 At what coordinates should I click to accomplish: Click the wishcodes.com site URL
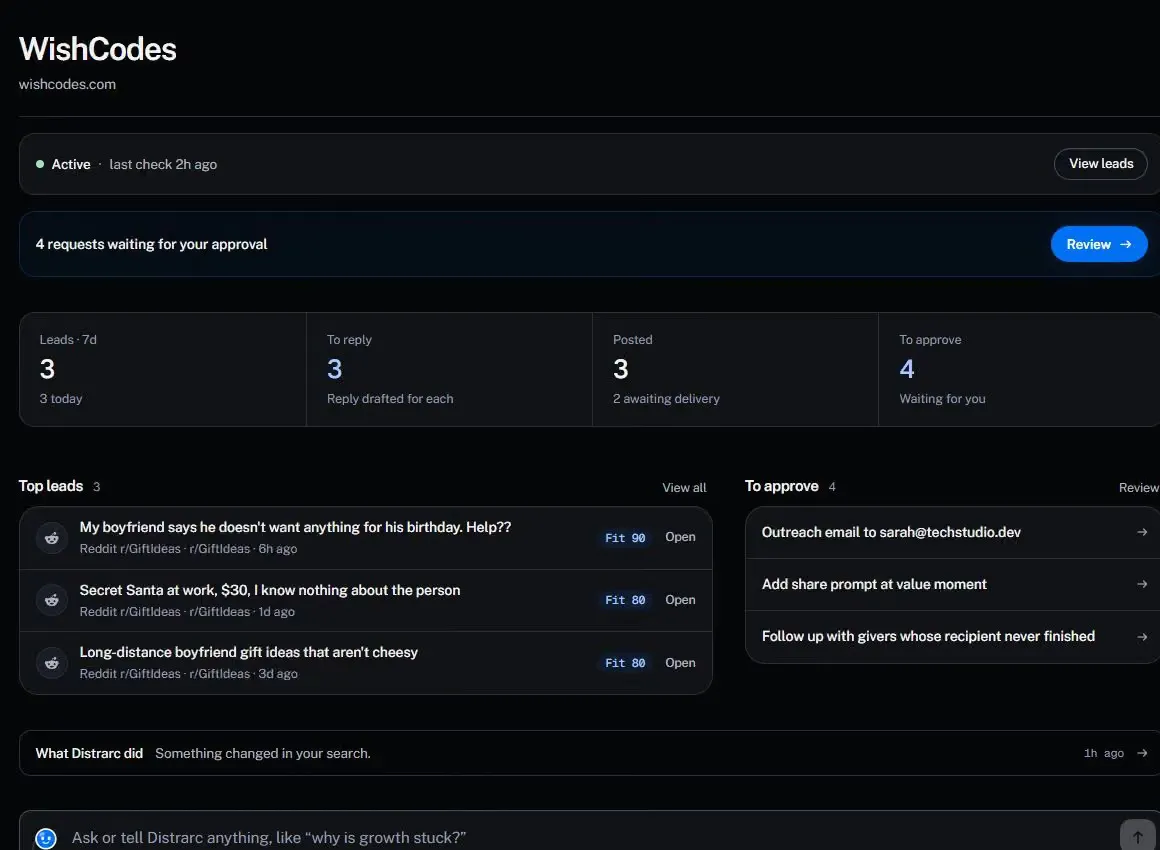point(67,84)
